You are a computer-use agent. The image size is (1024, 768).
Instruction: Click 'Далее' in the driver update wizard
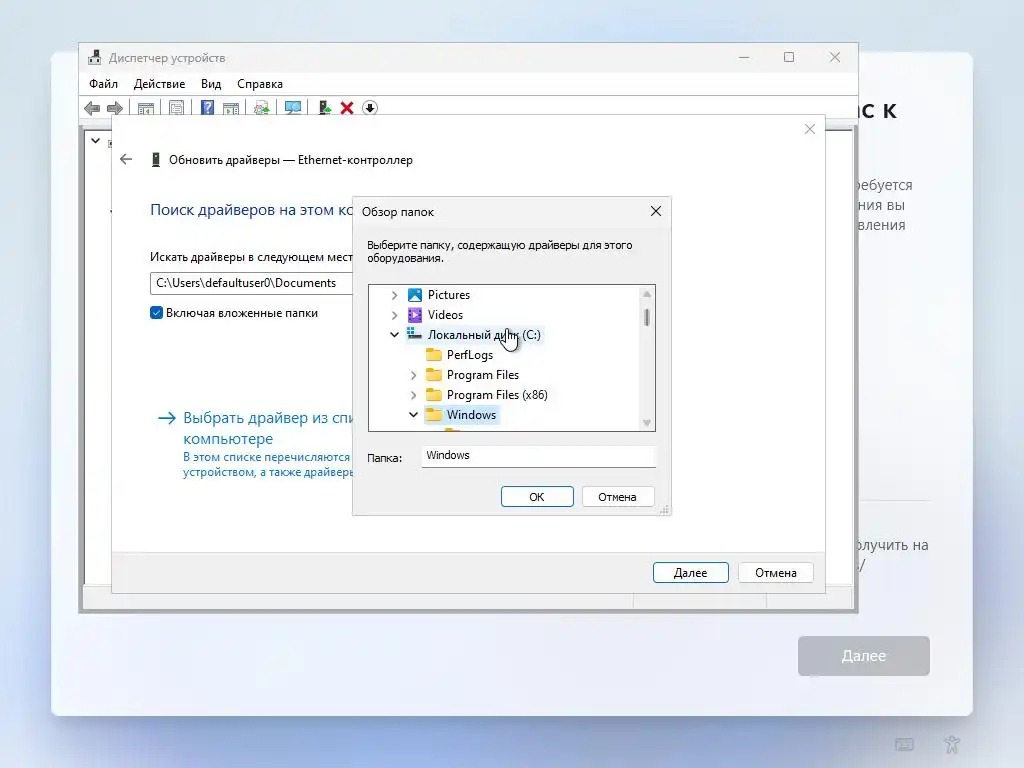pos(690,572)
